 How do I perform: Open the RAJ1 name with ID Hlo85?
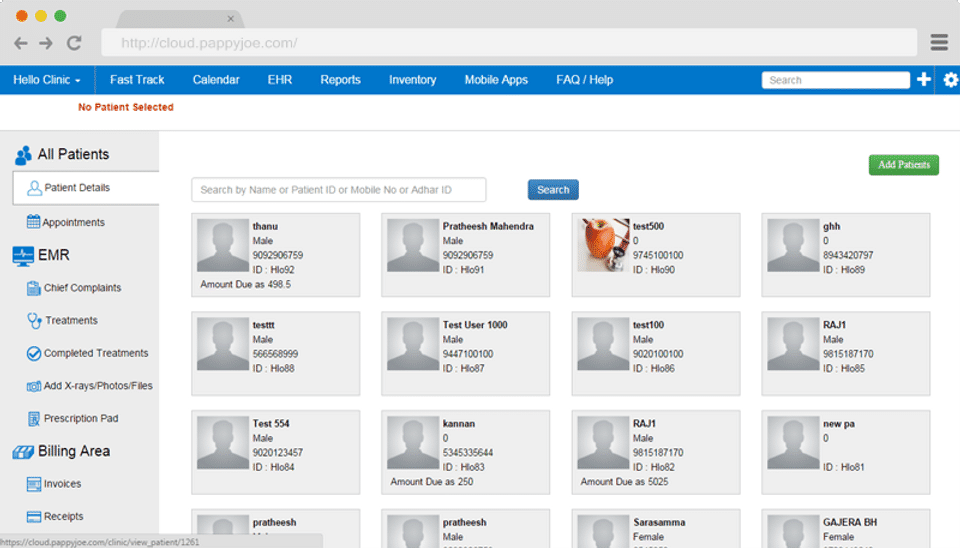tap(834, 325)
